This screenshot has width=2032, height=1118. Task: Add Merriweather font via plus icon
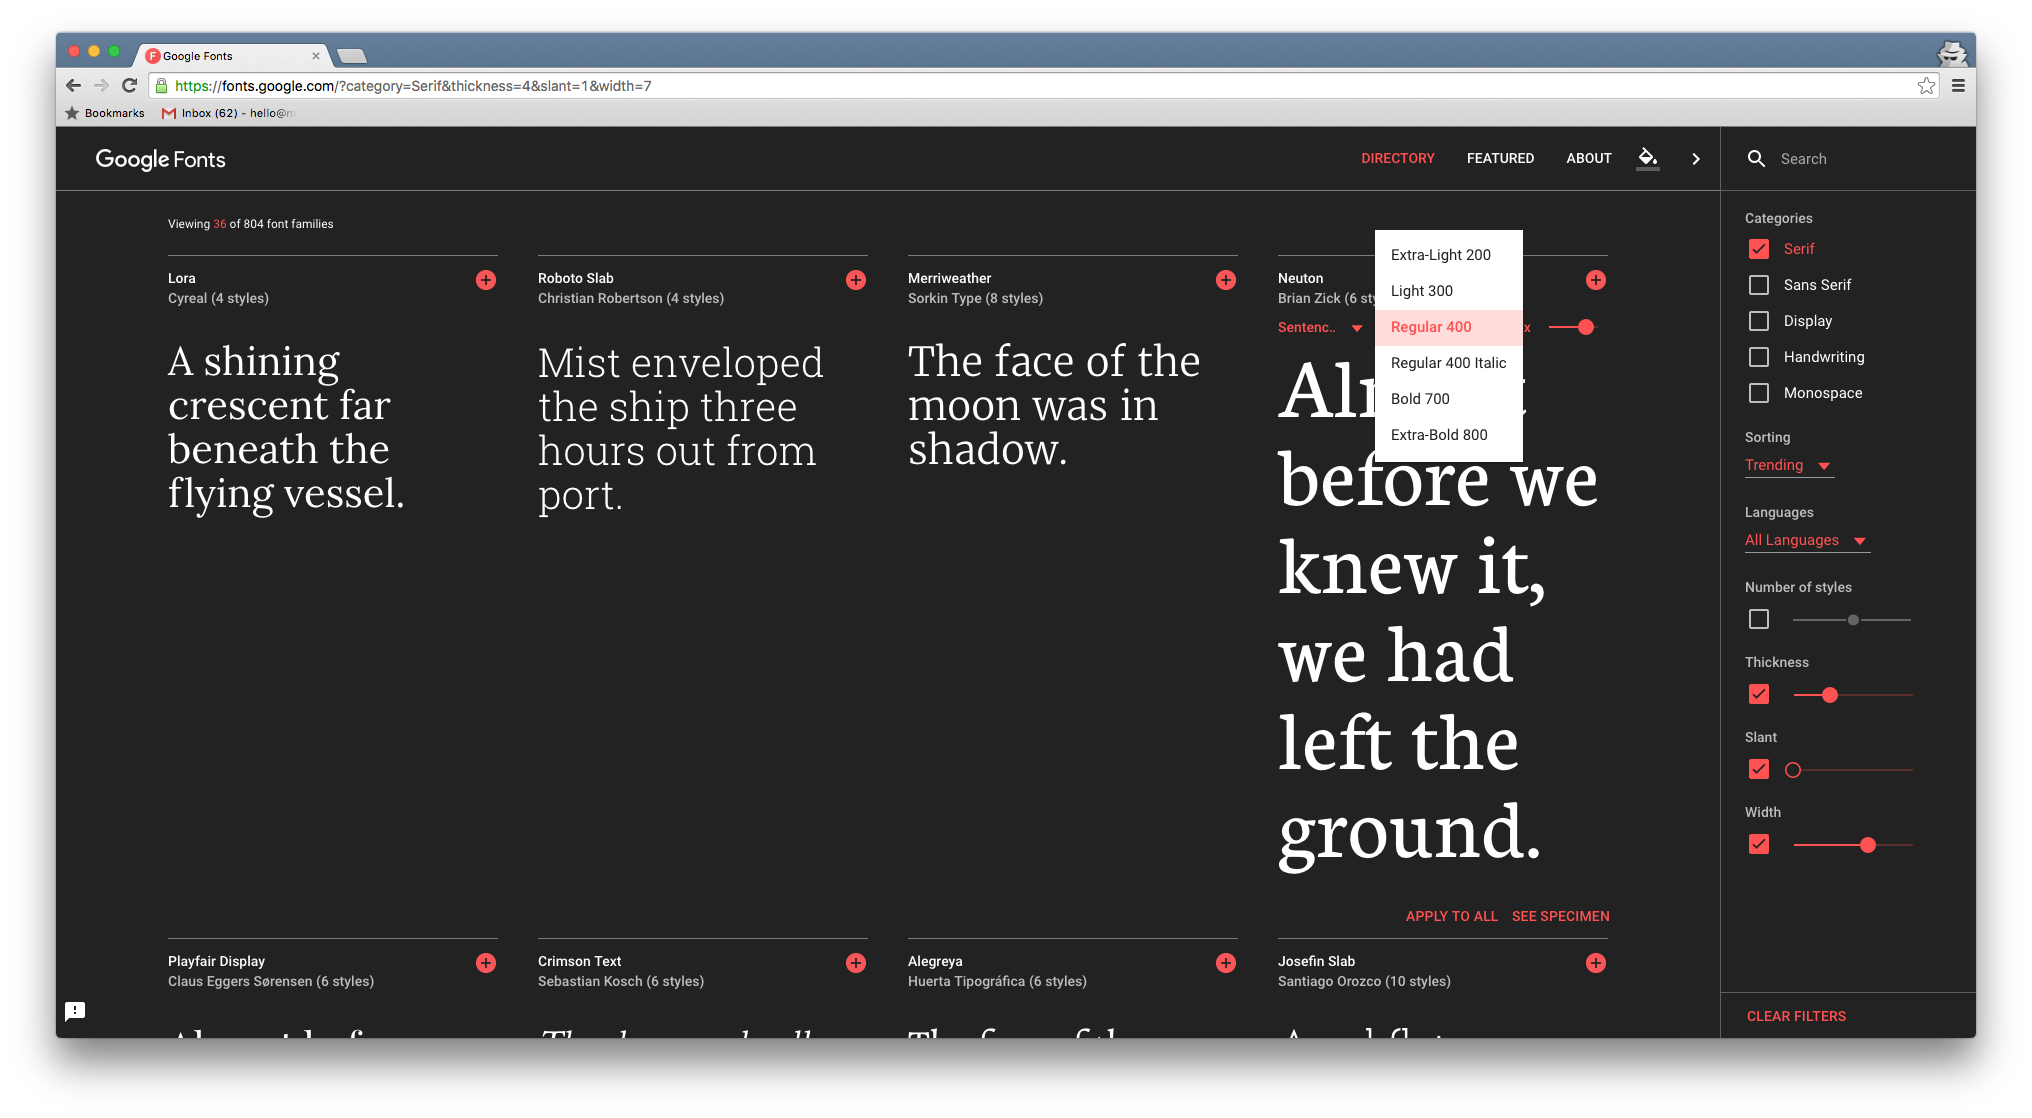pyautogui.click(x=1226, y=280)
